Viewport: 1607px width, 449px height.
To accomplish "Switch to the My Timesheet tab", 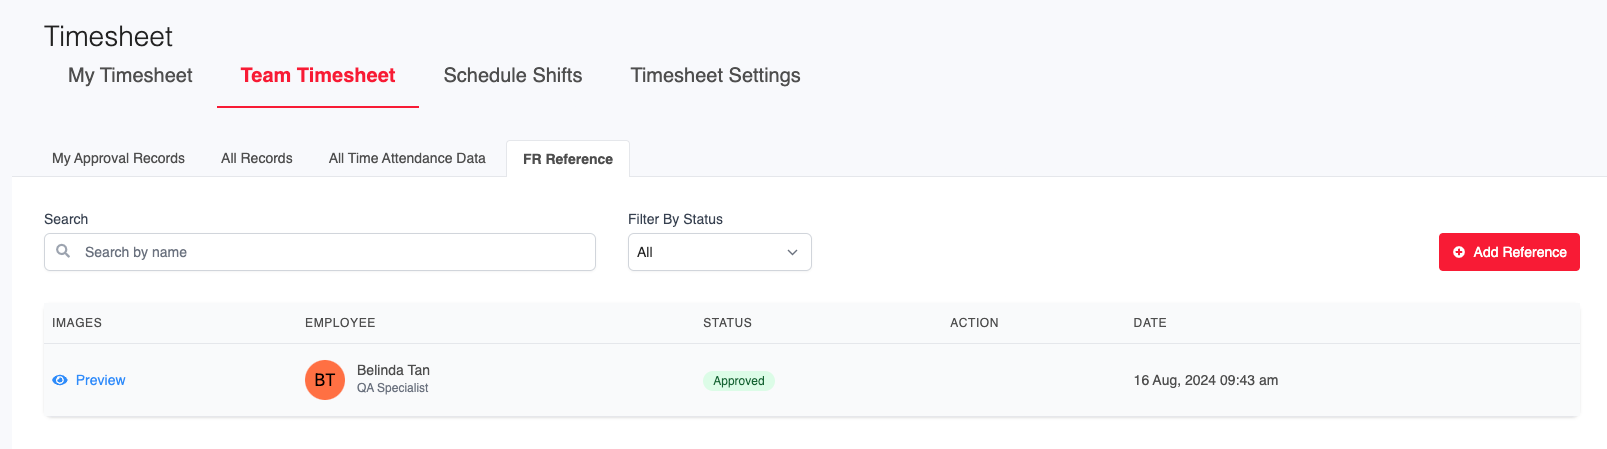I will click(130, 76).
